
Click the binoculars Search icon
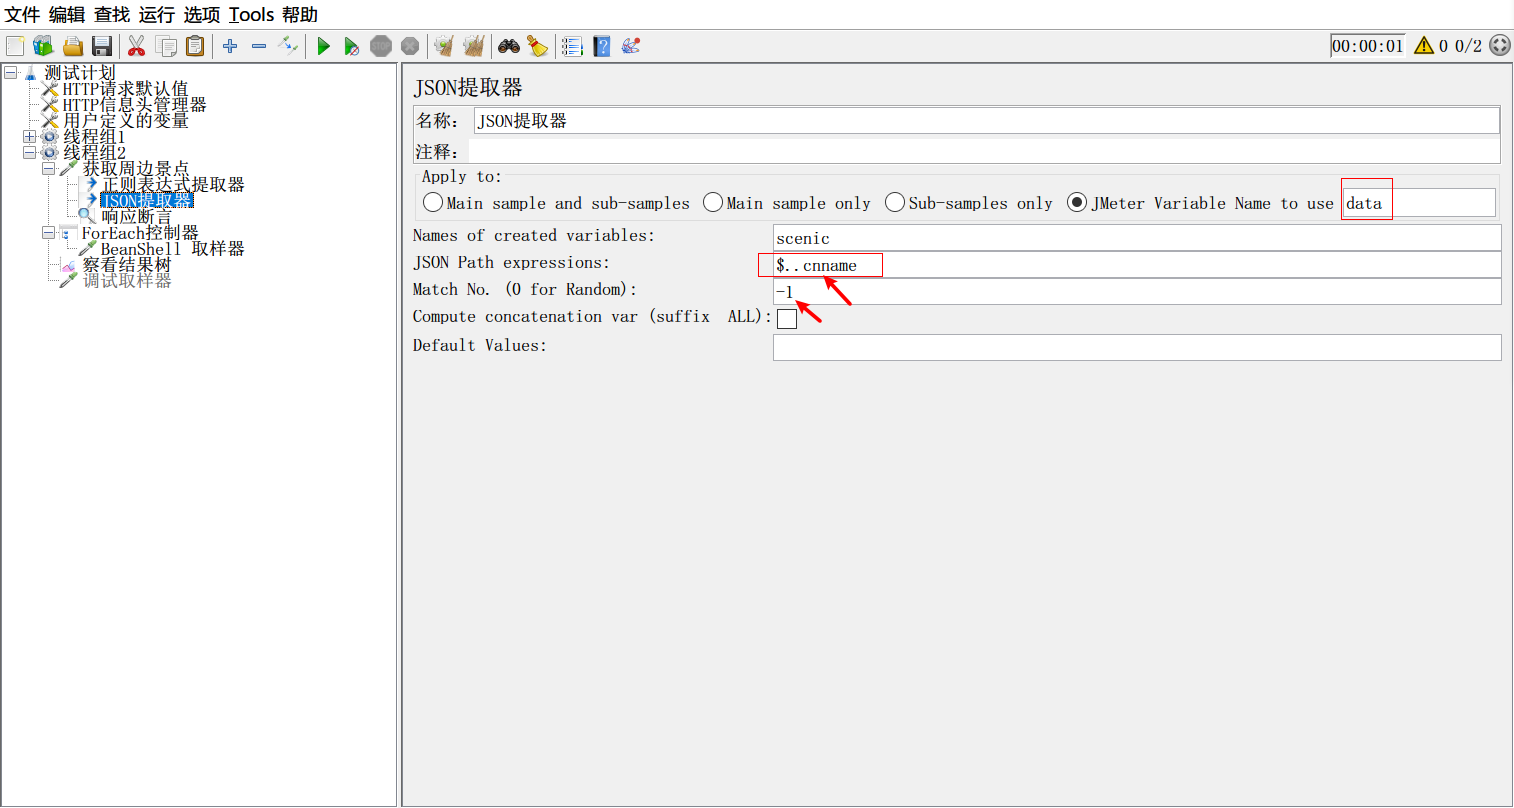pos(509,46)
